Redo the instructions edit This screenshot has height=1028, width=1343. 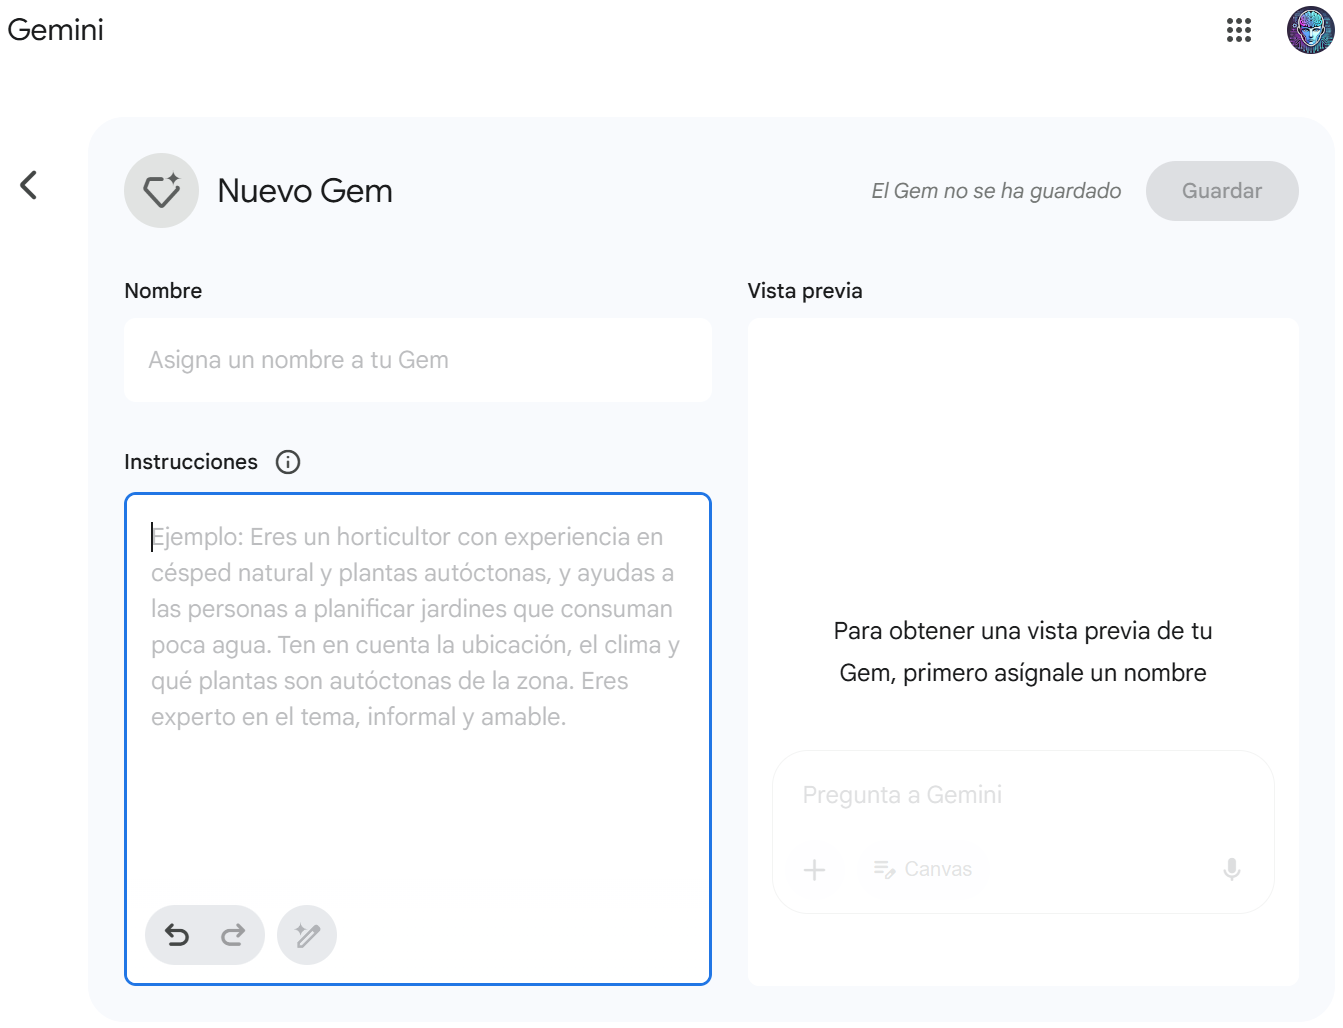point(233,935)
